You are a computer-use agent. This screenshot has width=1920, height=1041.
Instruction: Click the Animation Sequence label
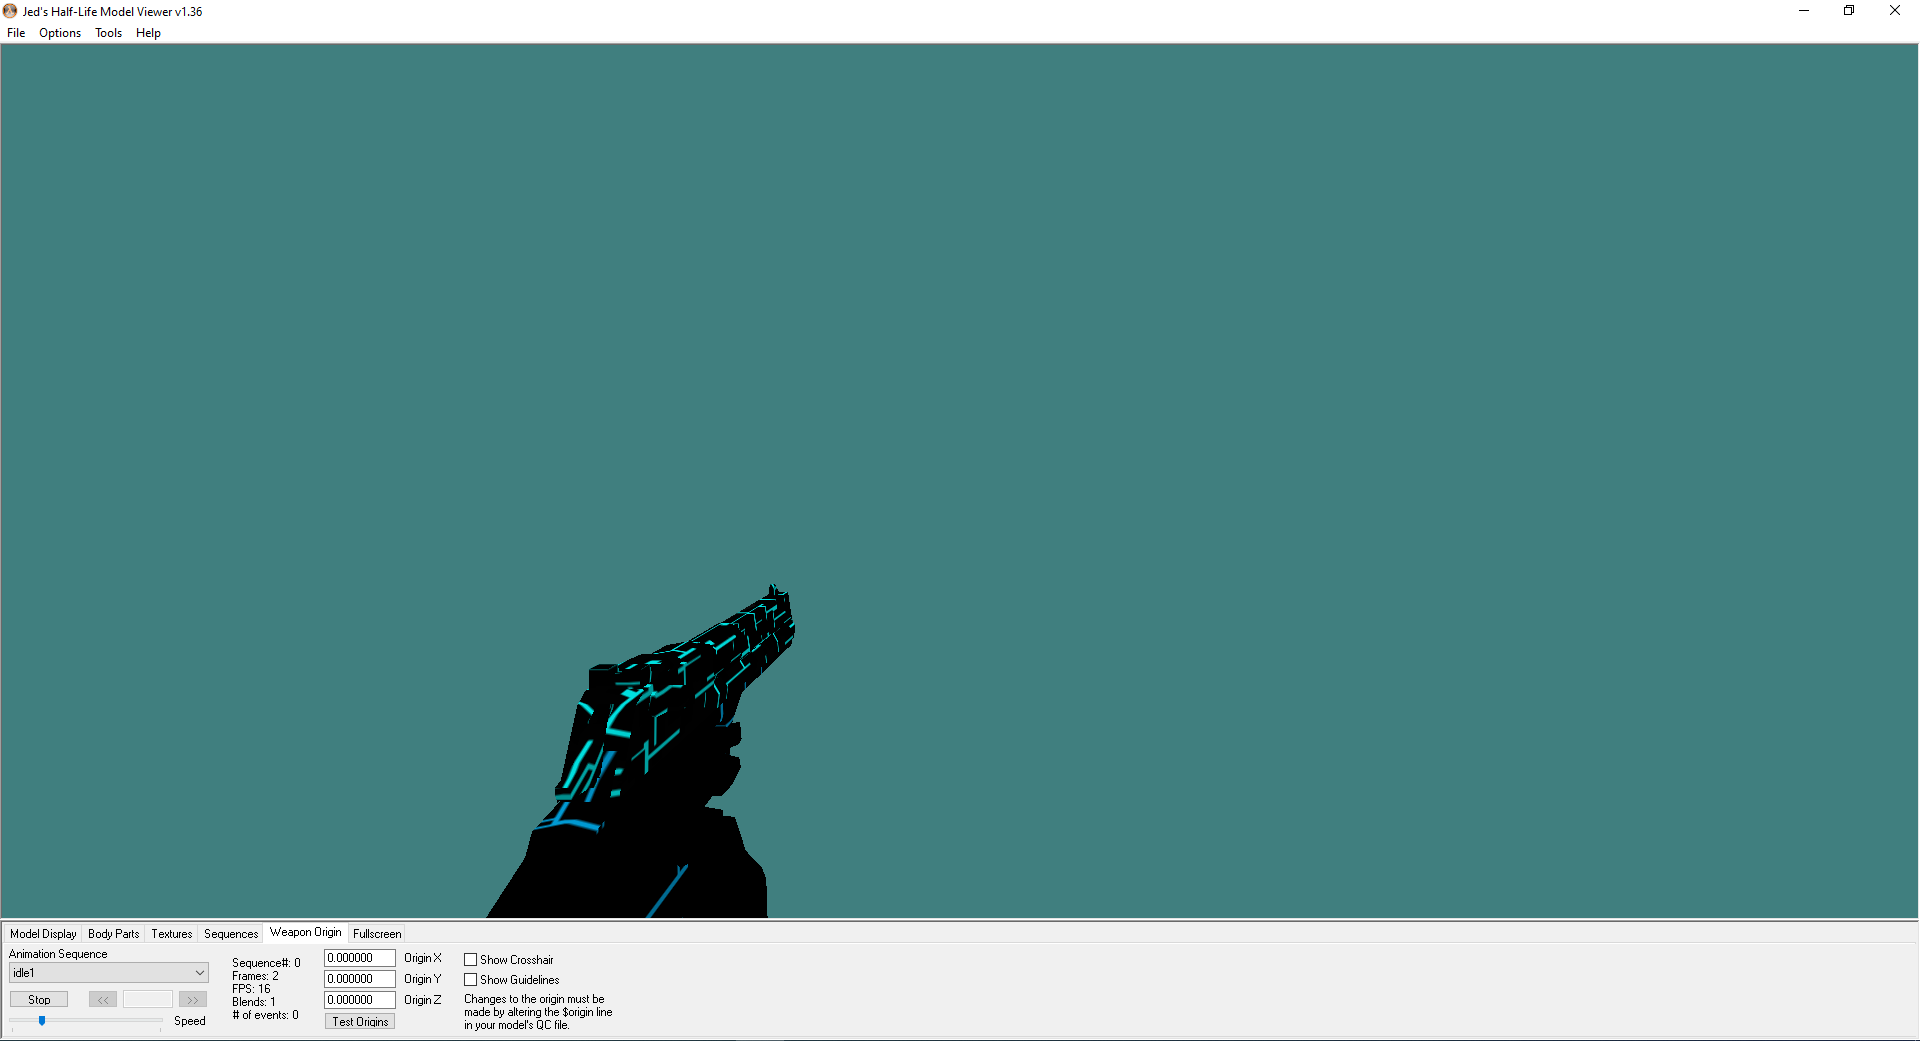[58, 954]
